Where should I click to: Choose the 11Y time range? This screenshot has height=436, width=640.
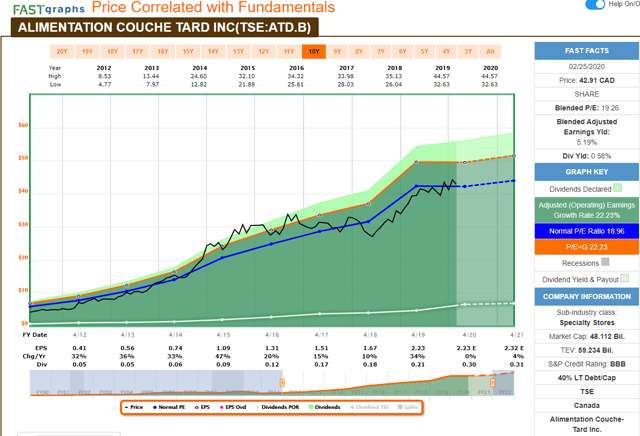coord(289,51)
